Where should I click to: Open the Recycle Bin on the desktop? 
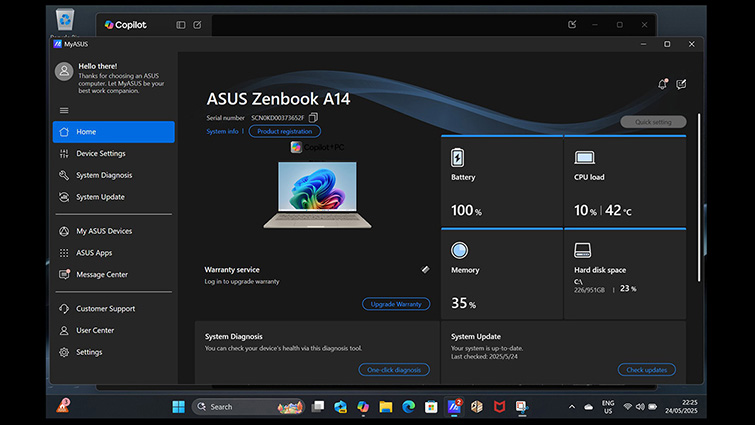tap(65, 20)
